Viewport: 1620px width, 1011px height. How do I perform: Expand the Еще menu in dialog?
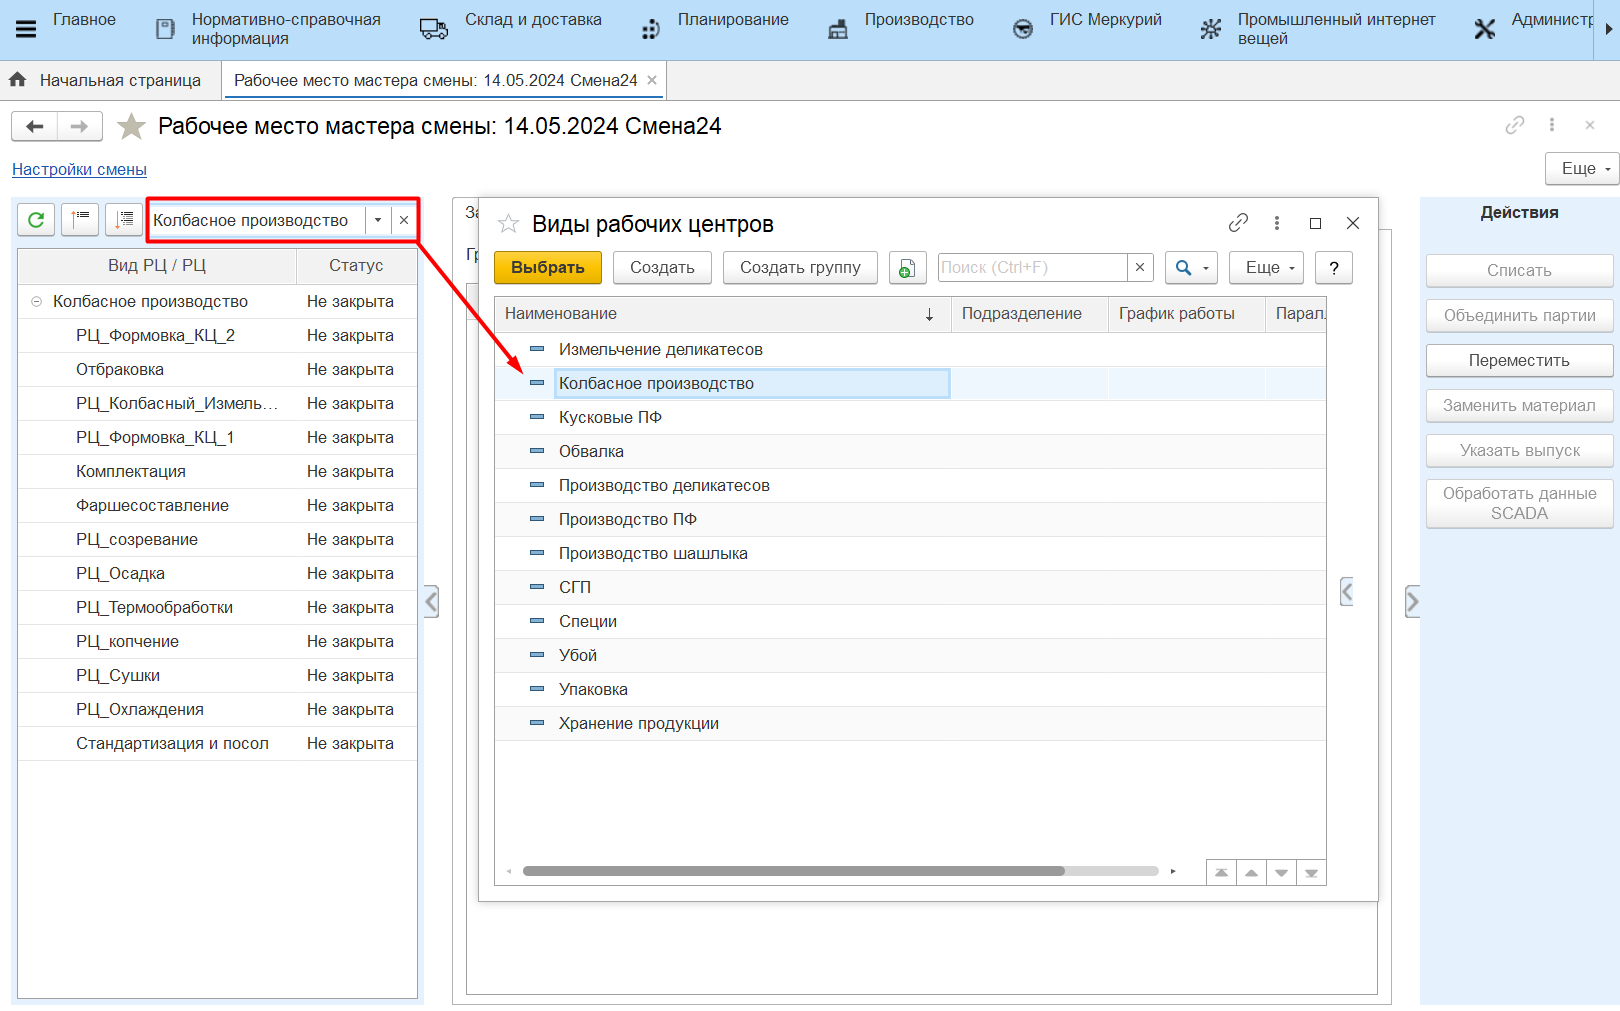click(x=1266, y=268)
